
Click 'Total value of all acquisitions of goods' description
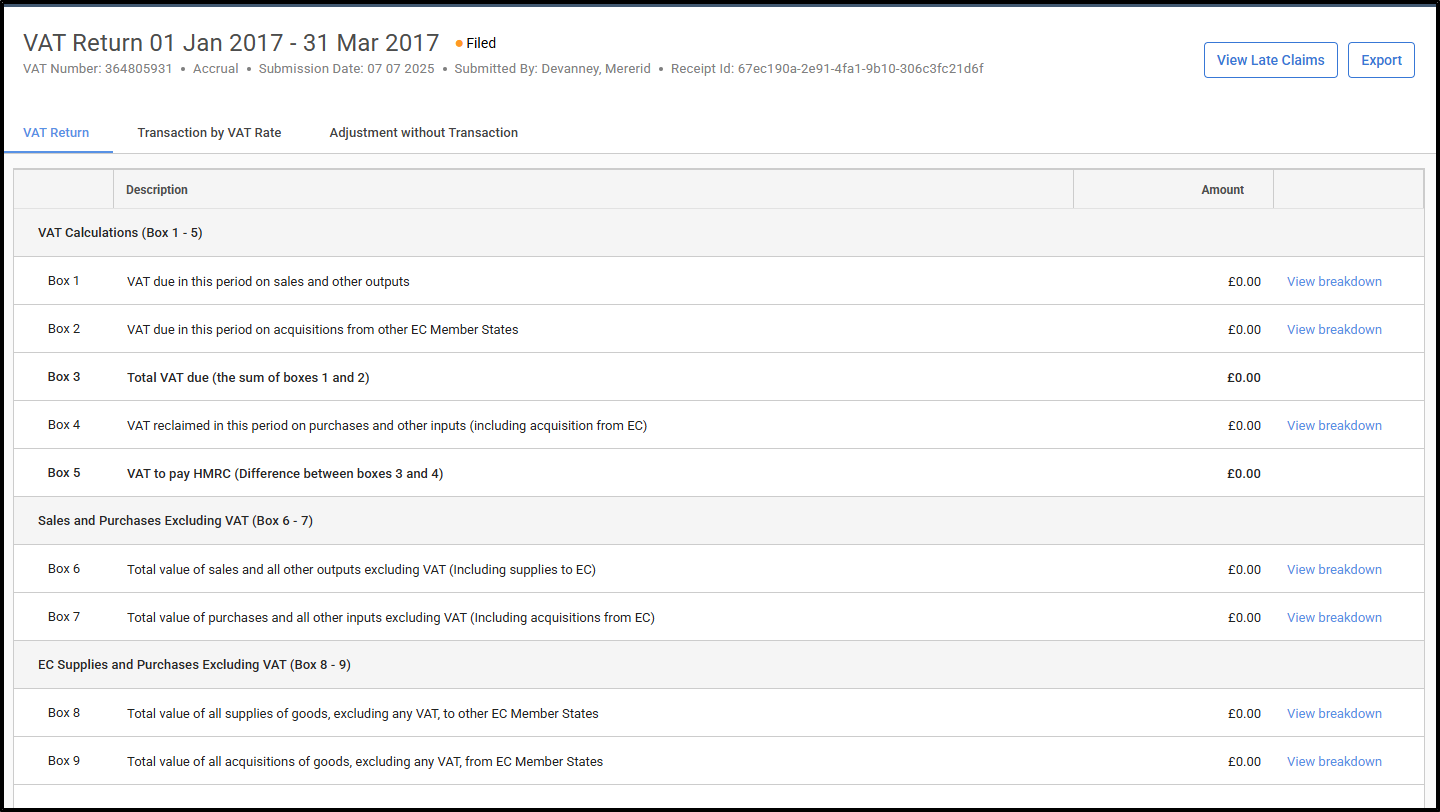pos(365,761)
